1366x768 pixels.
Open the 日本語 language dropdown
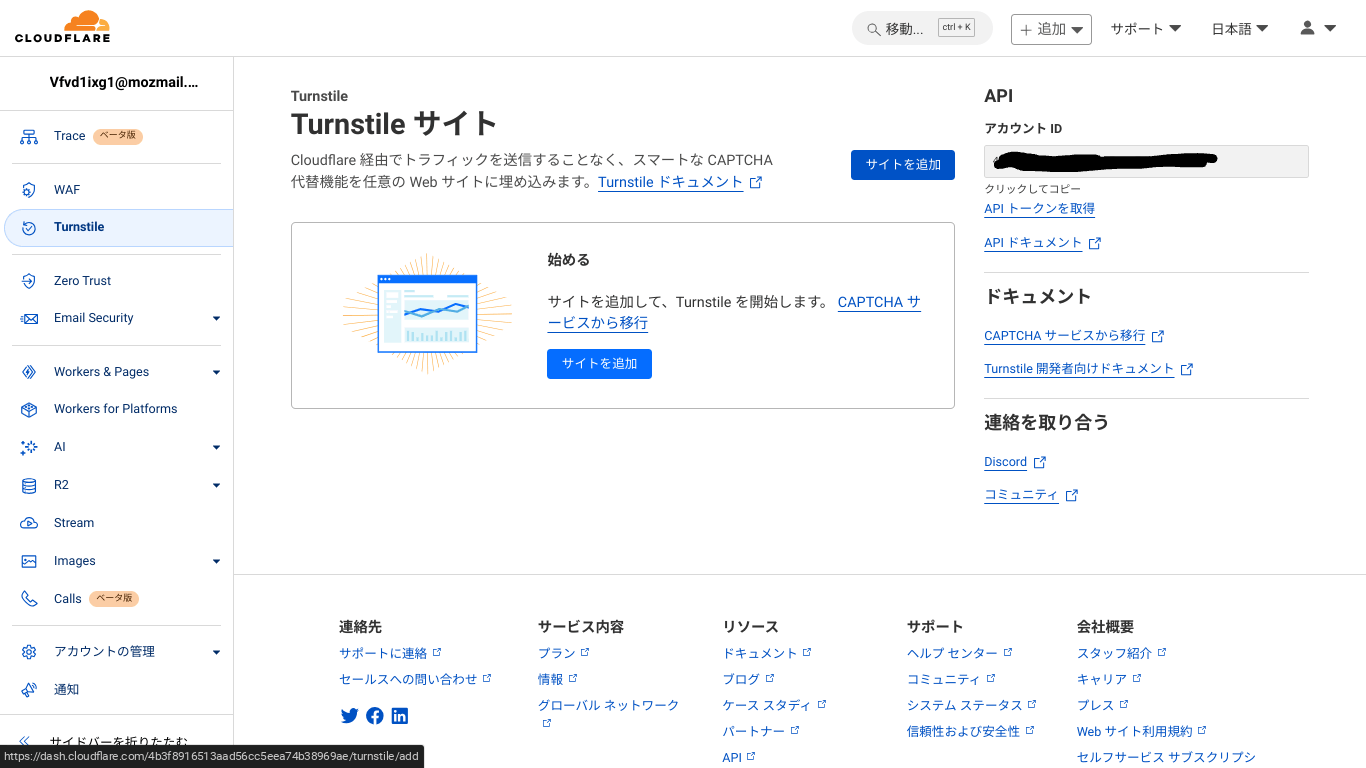click(x=1240, y=29)
